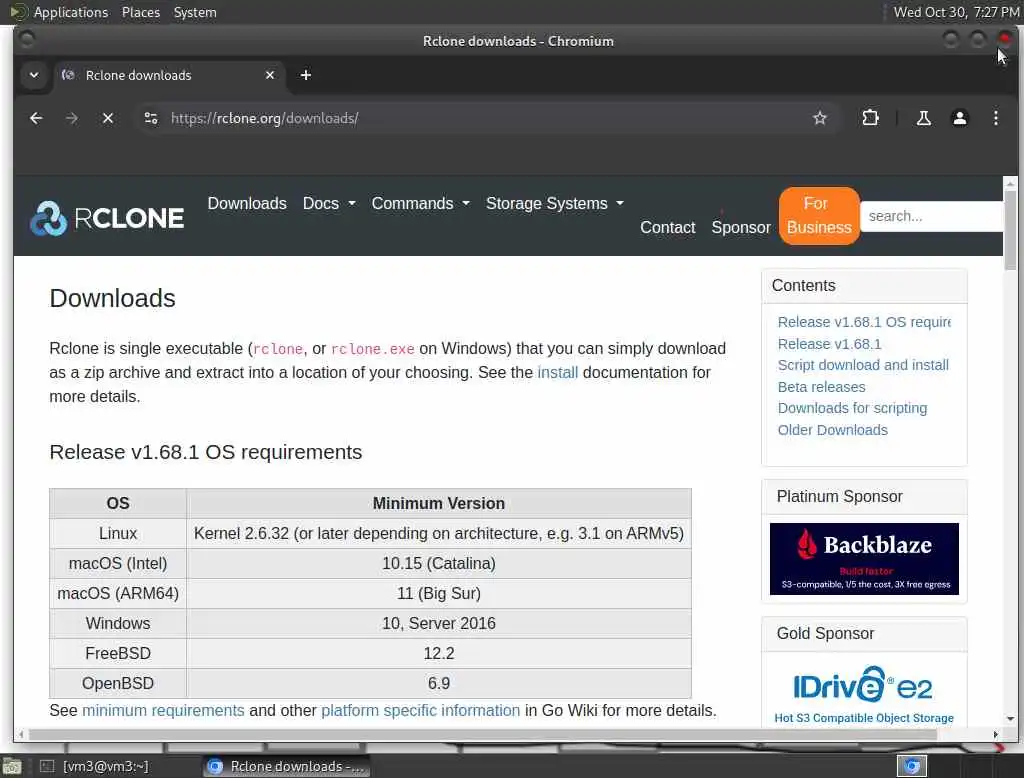Open the Extensions puzzle icon
This screenshot has width=1024, height=778.
[x=870, y=118]
